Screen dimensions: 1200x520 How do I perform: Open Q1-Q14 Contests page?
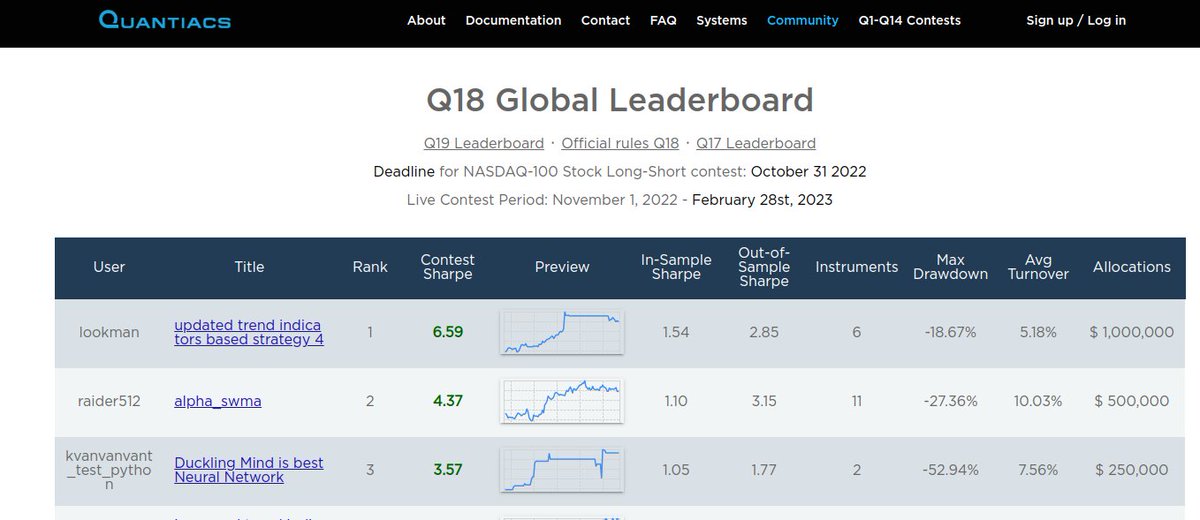[x=909, y=20]
